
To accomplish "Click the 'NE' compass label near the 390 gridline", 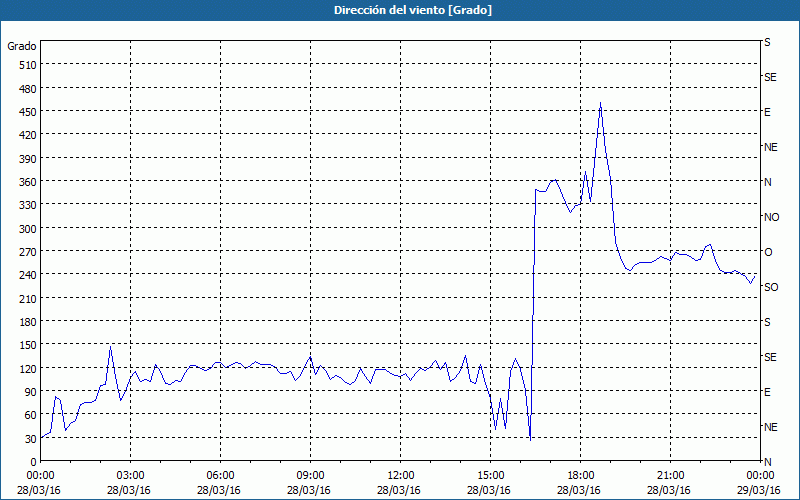I will click(770, 147).
